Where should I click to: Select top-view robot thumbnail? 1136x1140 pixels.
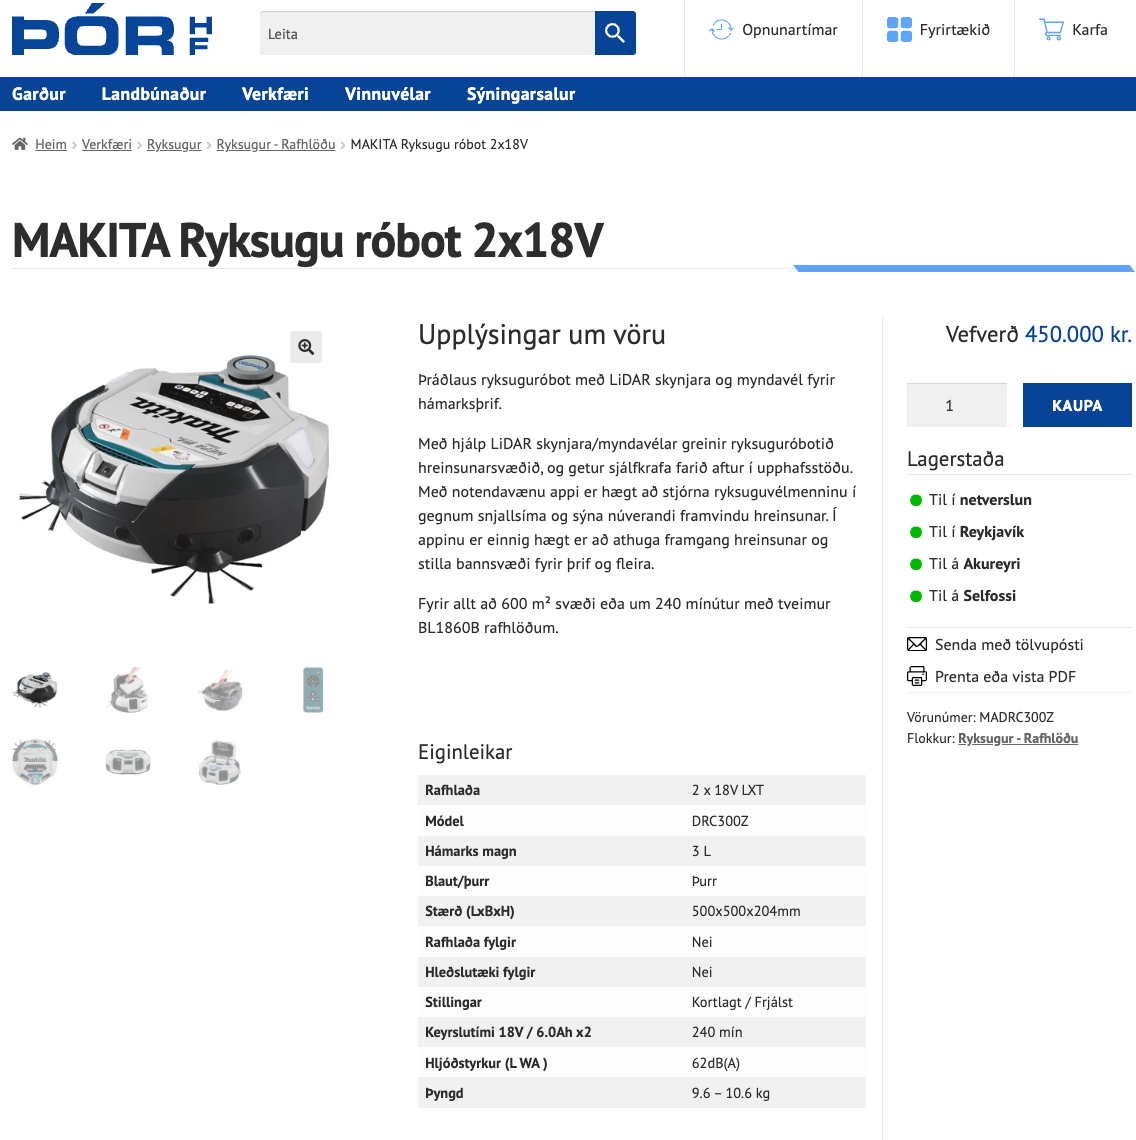[35, 762]
